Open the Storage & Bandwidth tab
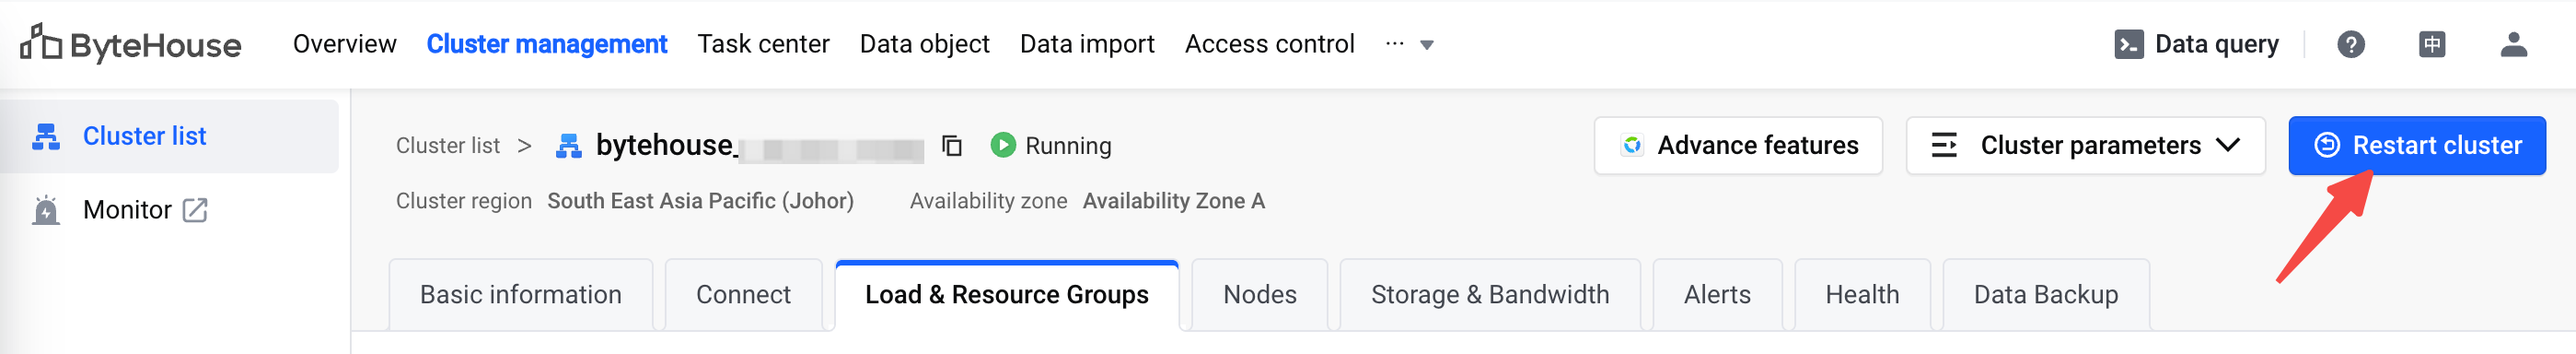Viewport: 2576px width, 354px height. point(1489,295)
